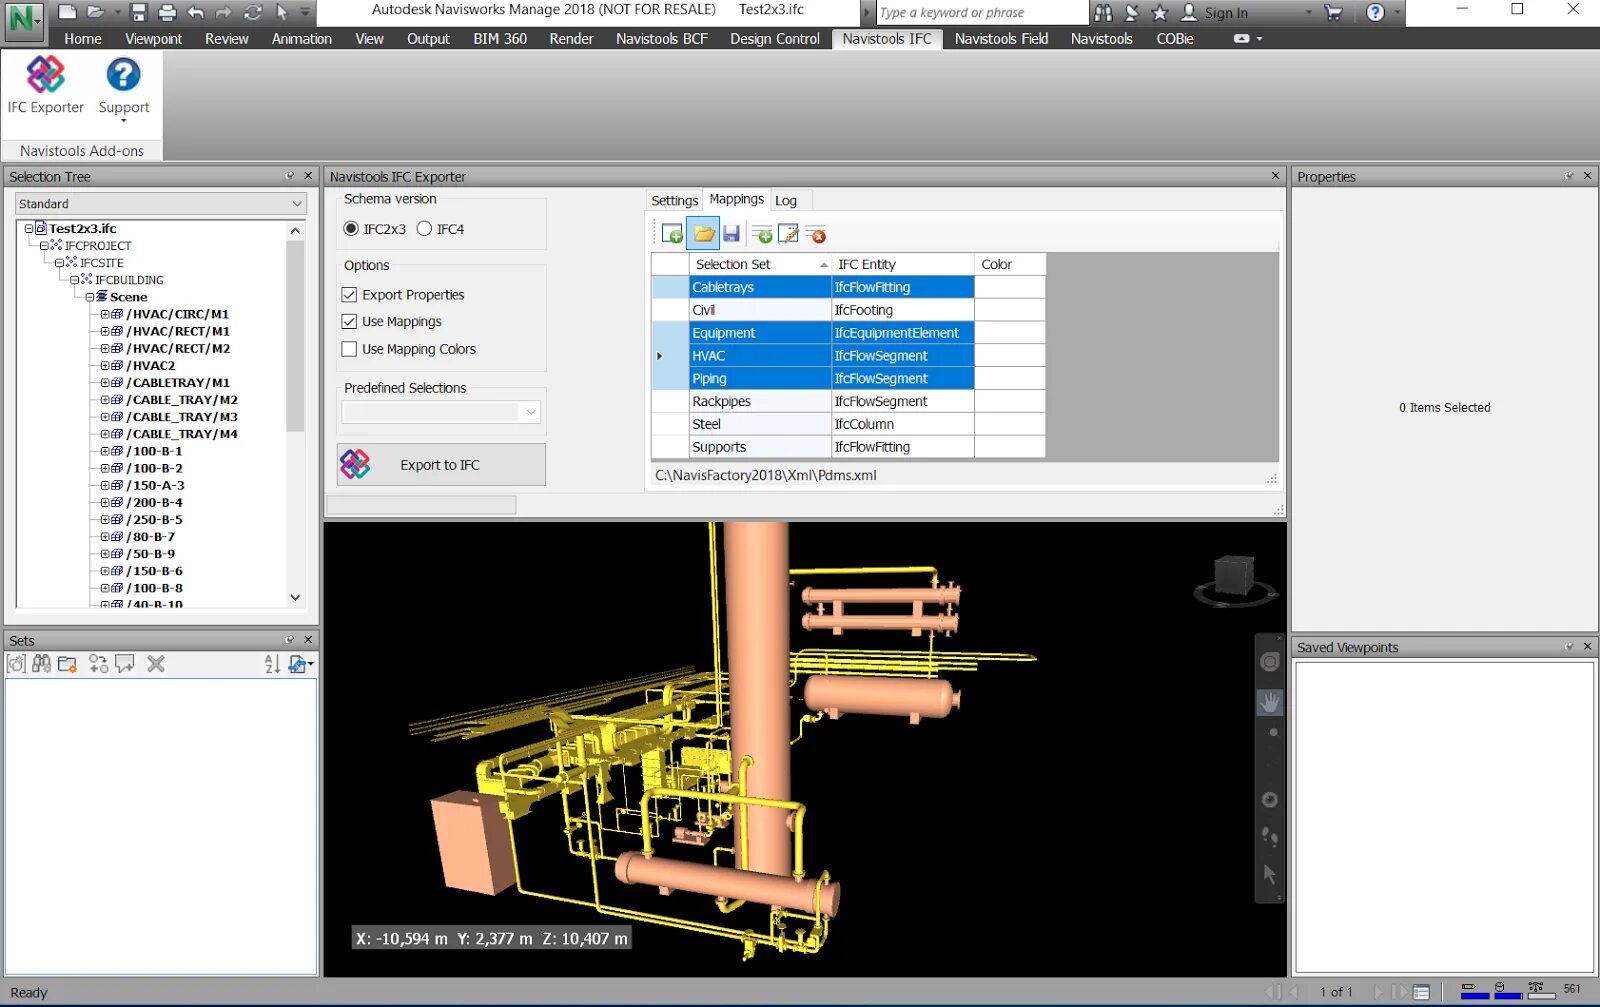Print from the quick access toolbar

point(167,12)
